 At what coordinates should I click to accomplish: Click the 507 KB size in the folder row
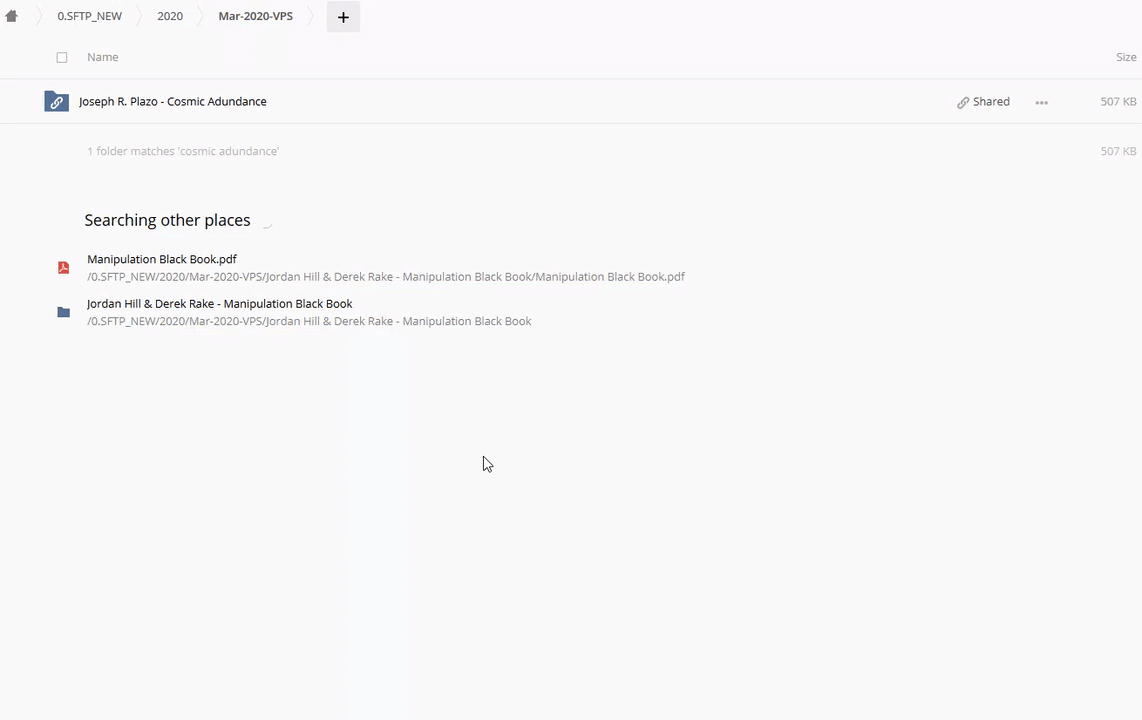[1117, 102]
